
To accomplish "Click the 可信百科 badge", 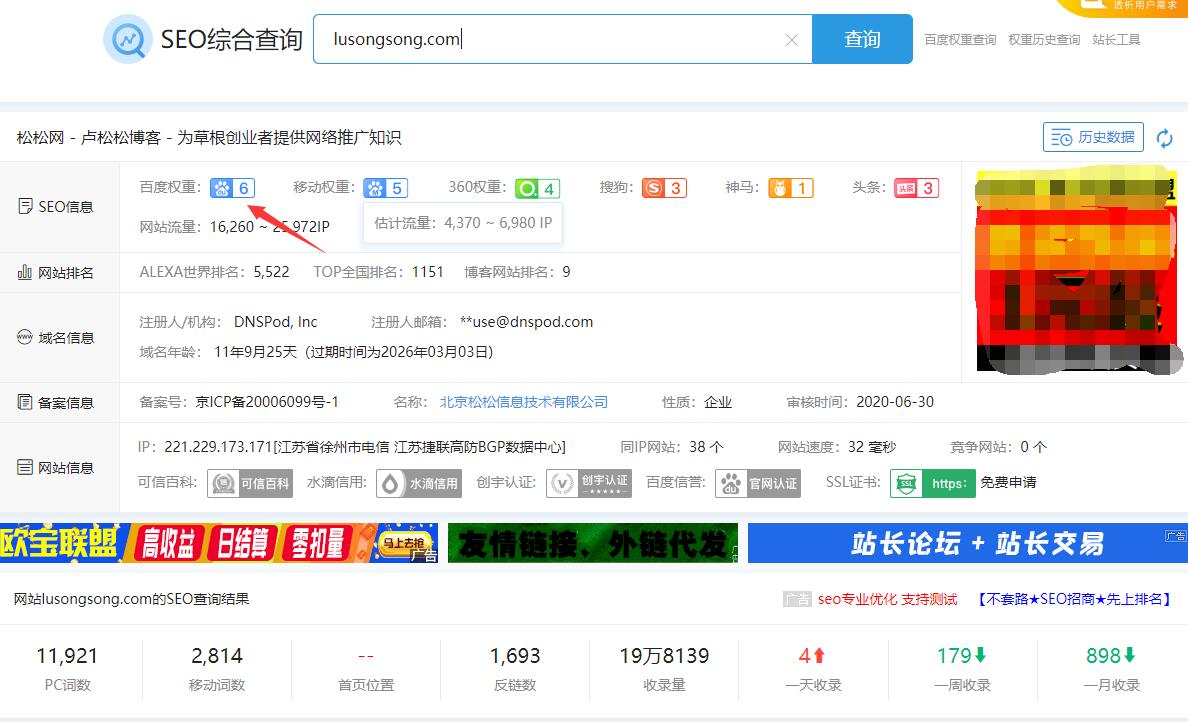I will tap(250, 483).
